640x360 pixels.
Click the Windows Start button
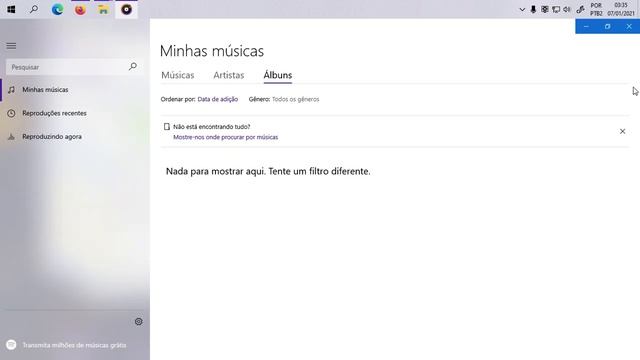11,9
